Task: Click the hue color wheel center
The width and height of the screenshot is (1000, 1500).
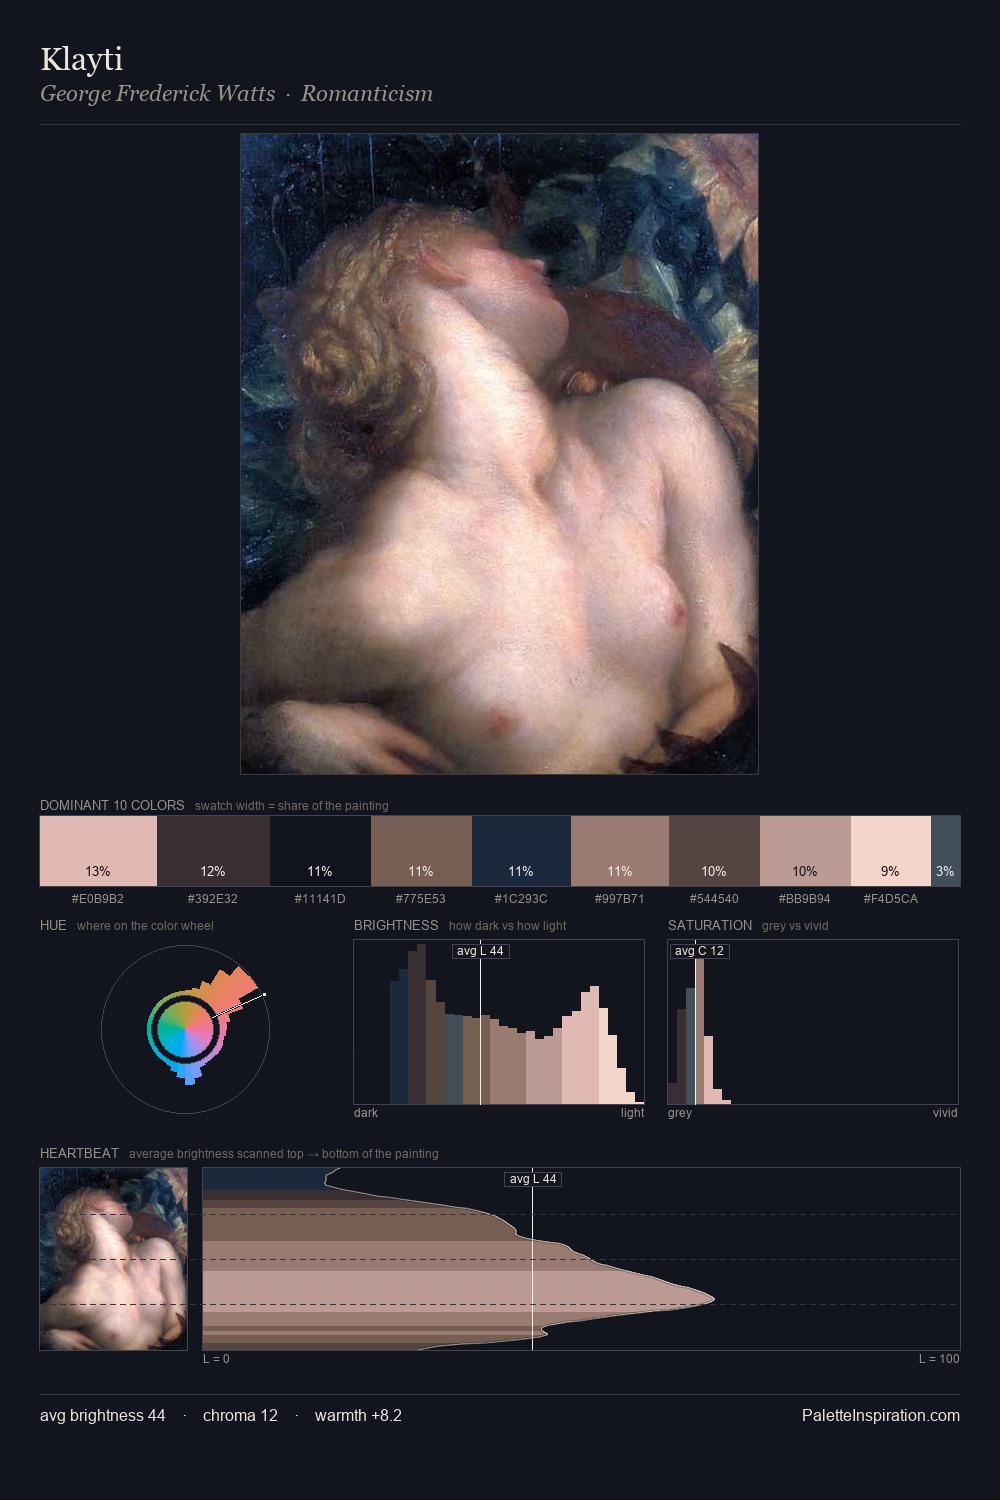Action: [x=185, y=1029]
